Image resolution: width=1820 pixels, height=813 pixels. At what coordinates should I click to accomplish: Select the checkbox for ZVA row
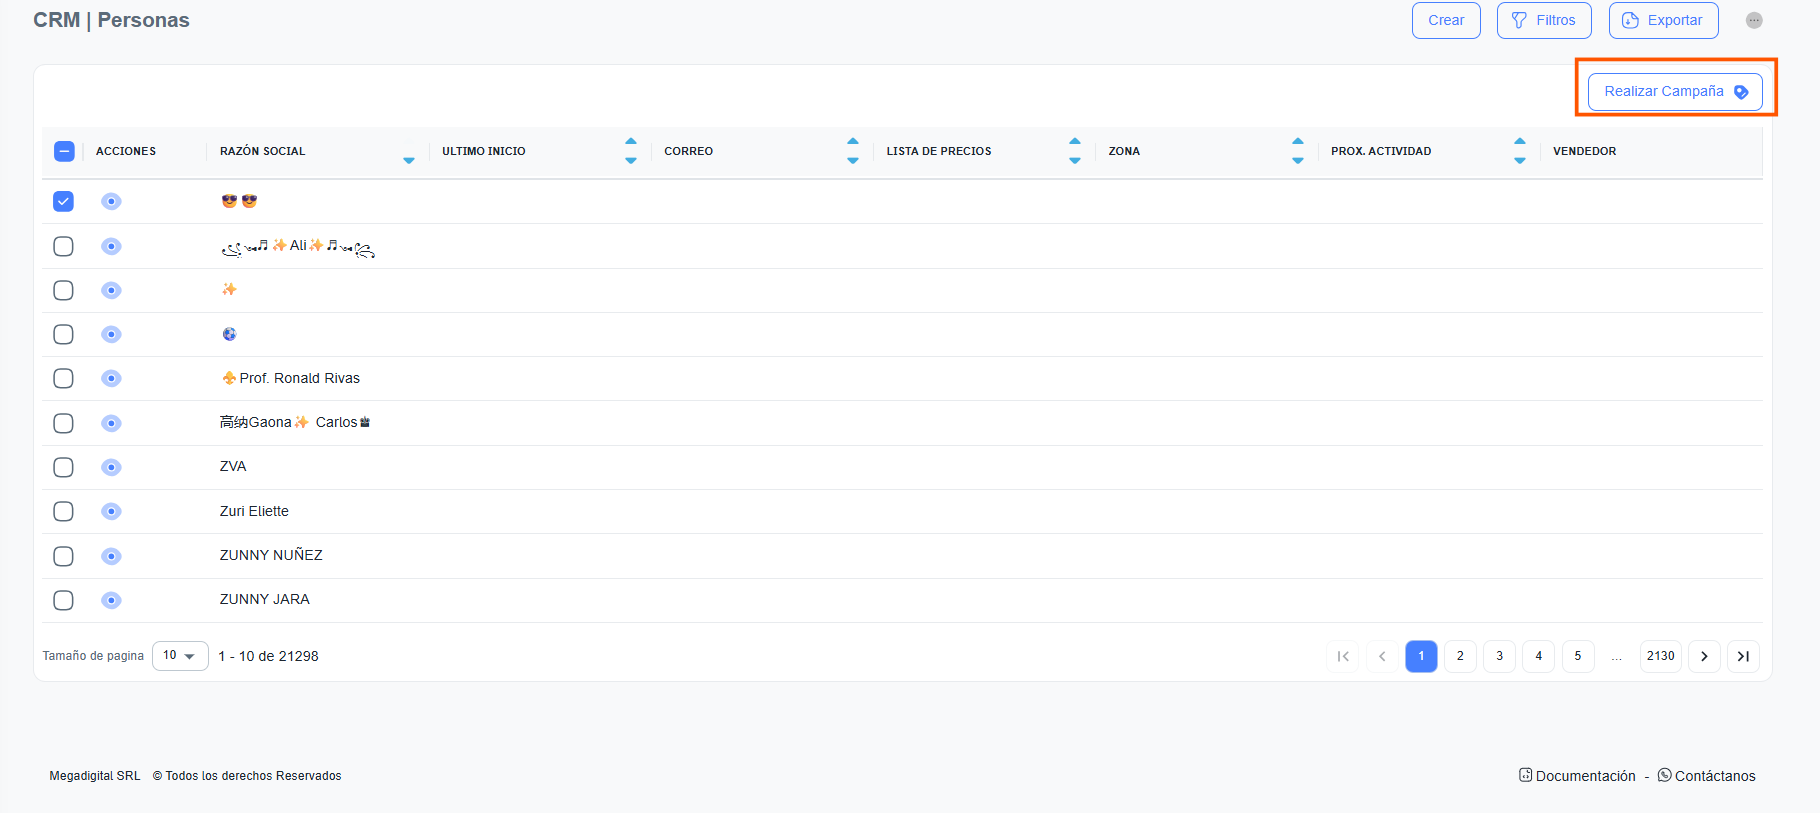tap(63, 467)
